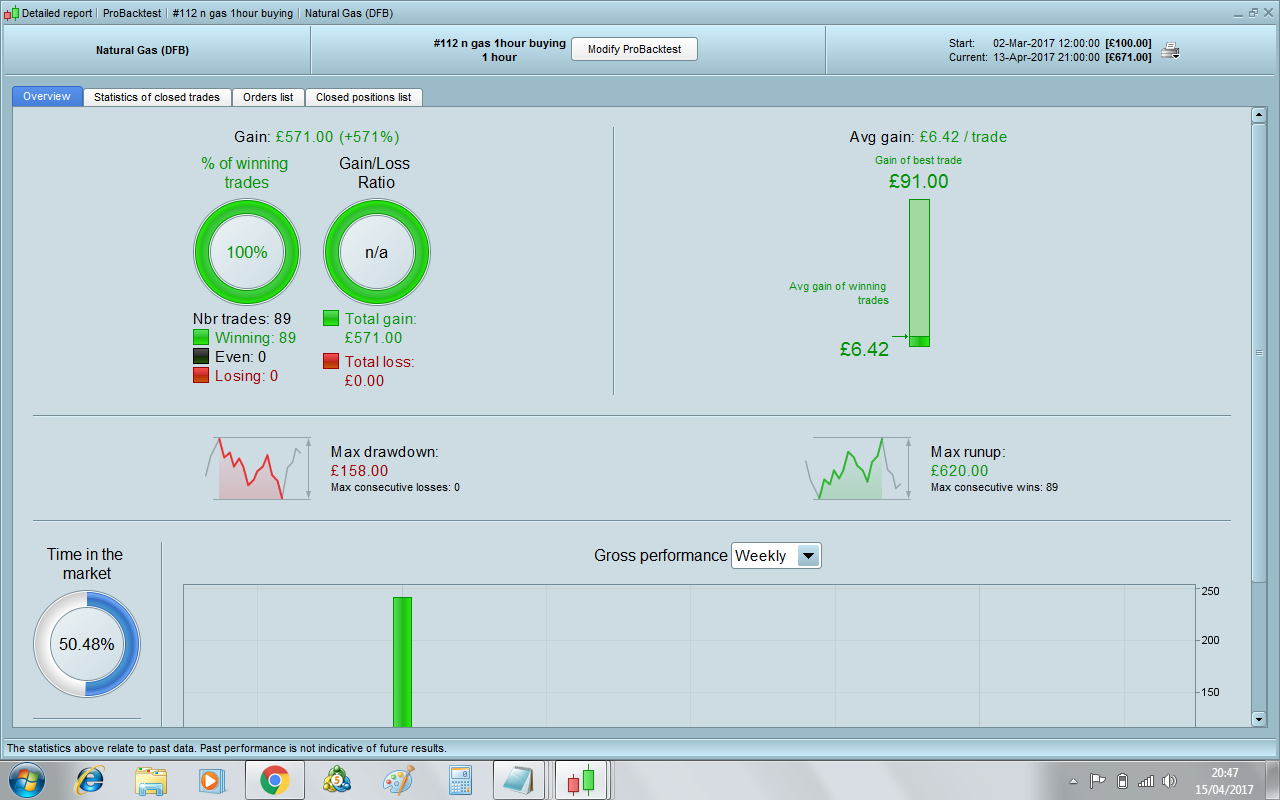Click the Windows Start button
This screenshot has width=1280, height=800.
coord(28,780)
